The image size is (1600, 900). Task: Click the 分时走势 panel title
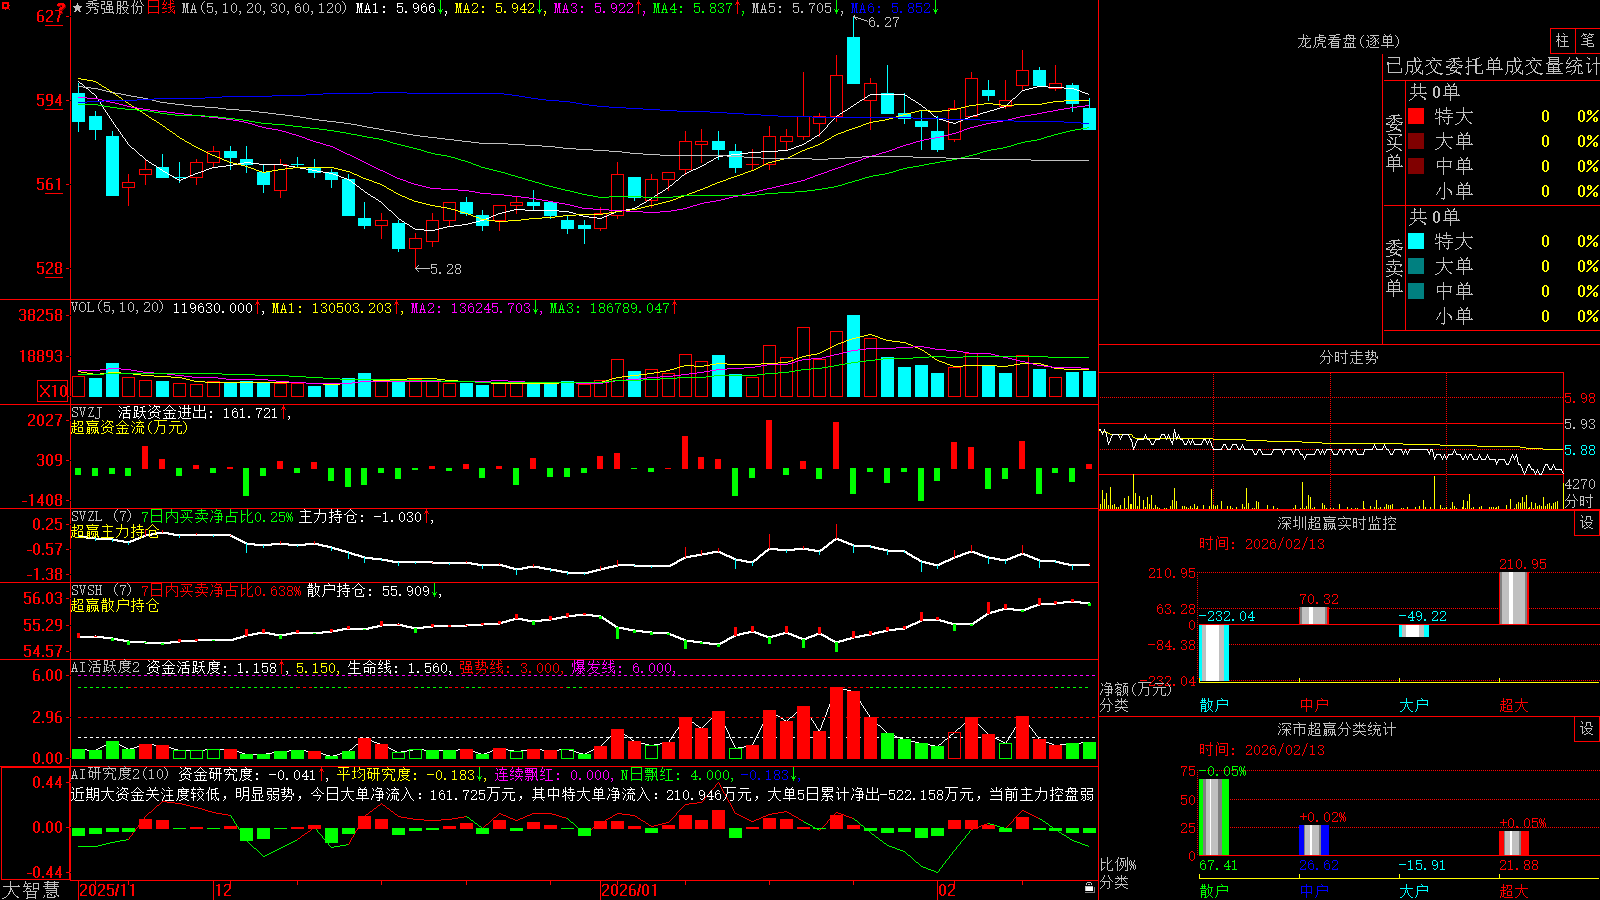coord(1349,357)
